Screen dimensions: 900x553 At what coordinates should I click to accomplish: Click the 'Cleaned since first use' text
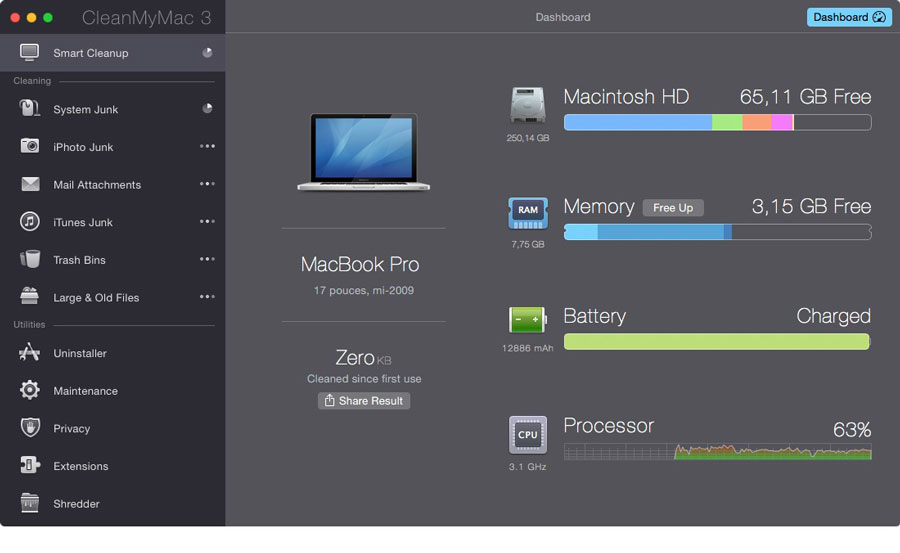[364, 379]
